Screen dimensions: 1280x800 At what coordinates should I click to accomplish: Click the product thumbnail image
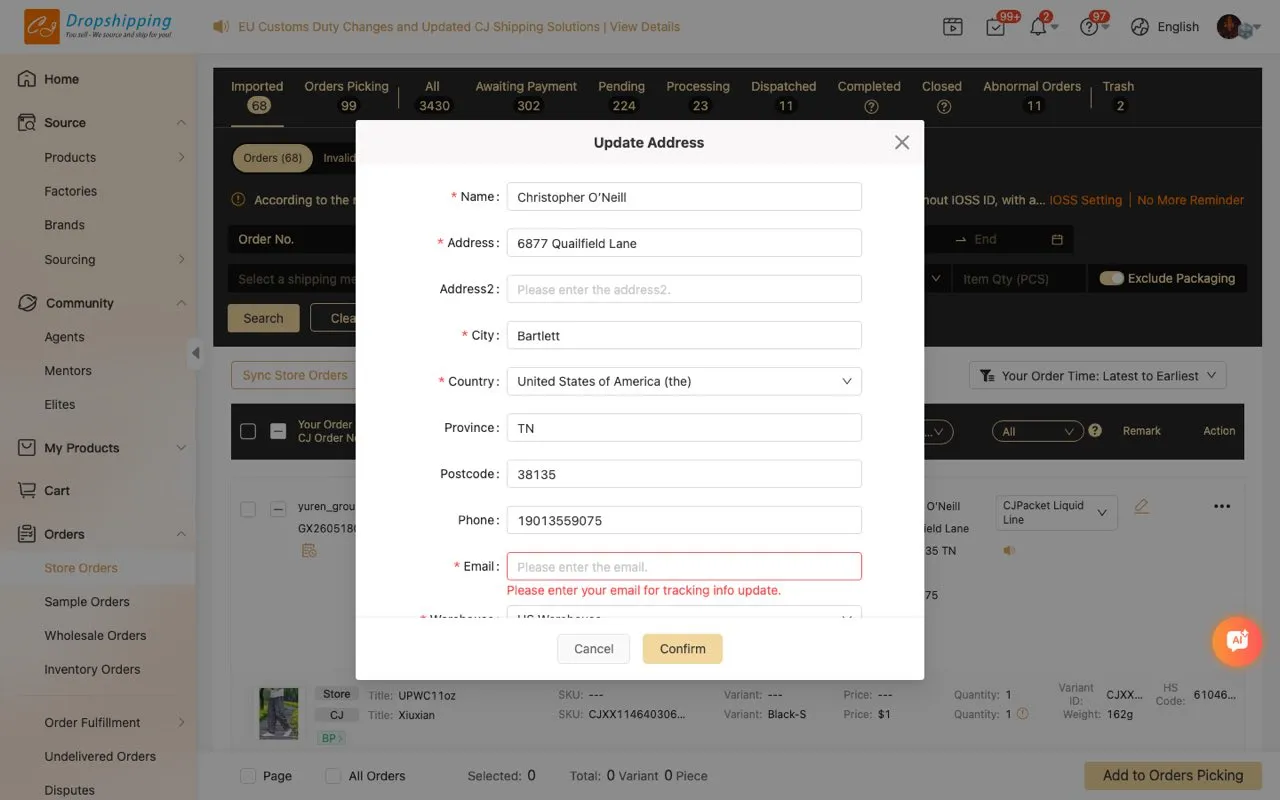(279, 713)
